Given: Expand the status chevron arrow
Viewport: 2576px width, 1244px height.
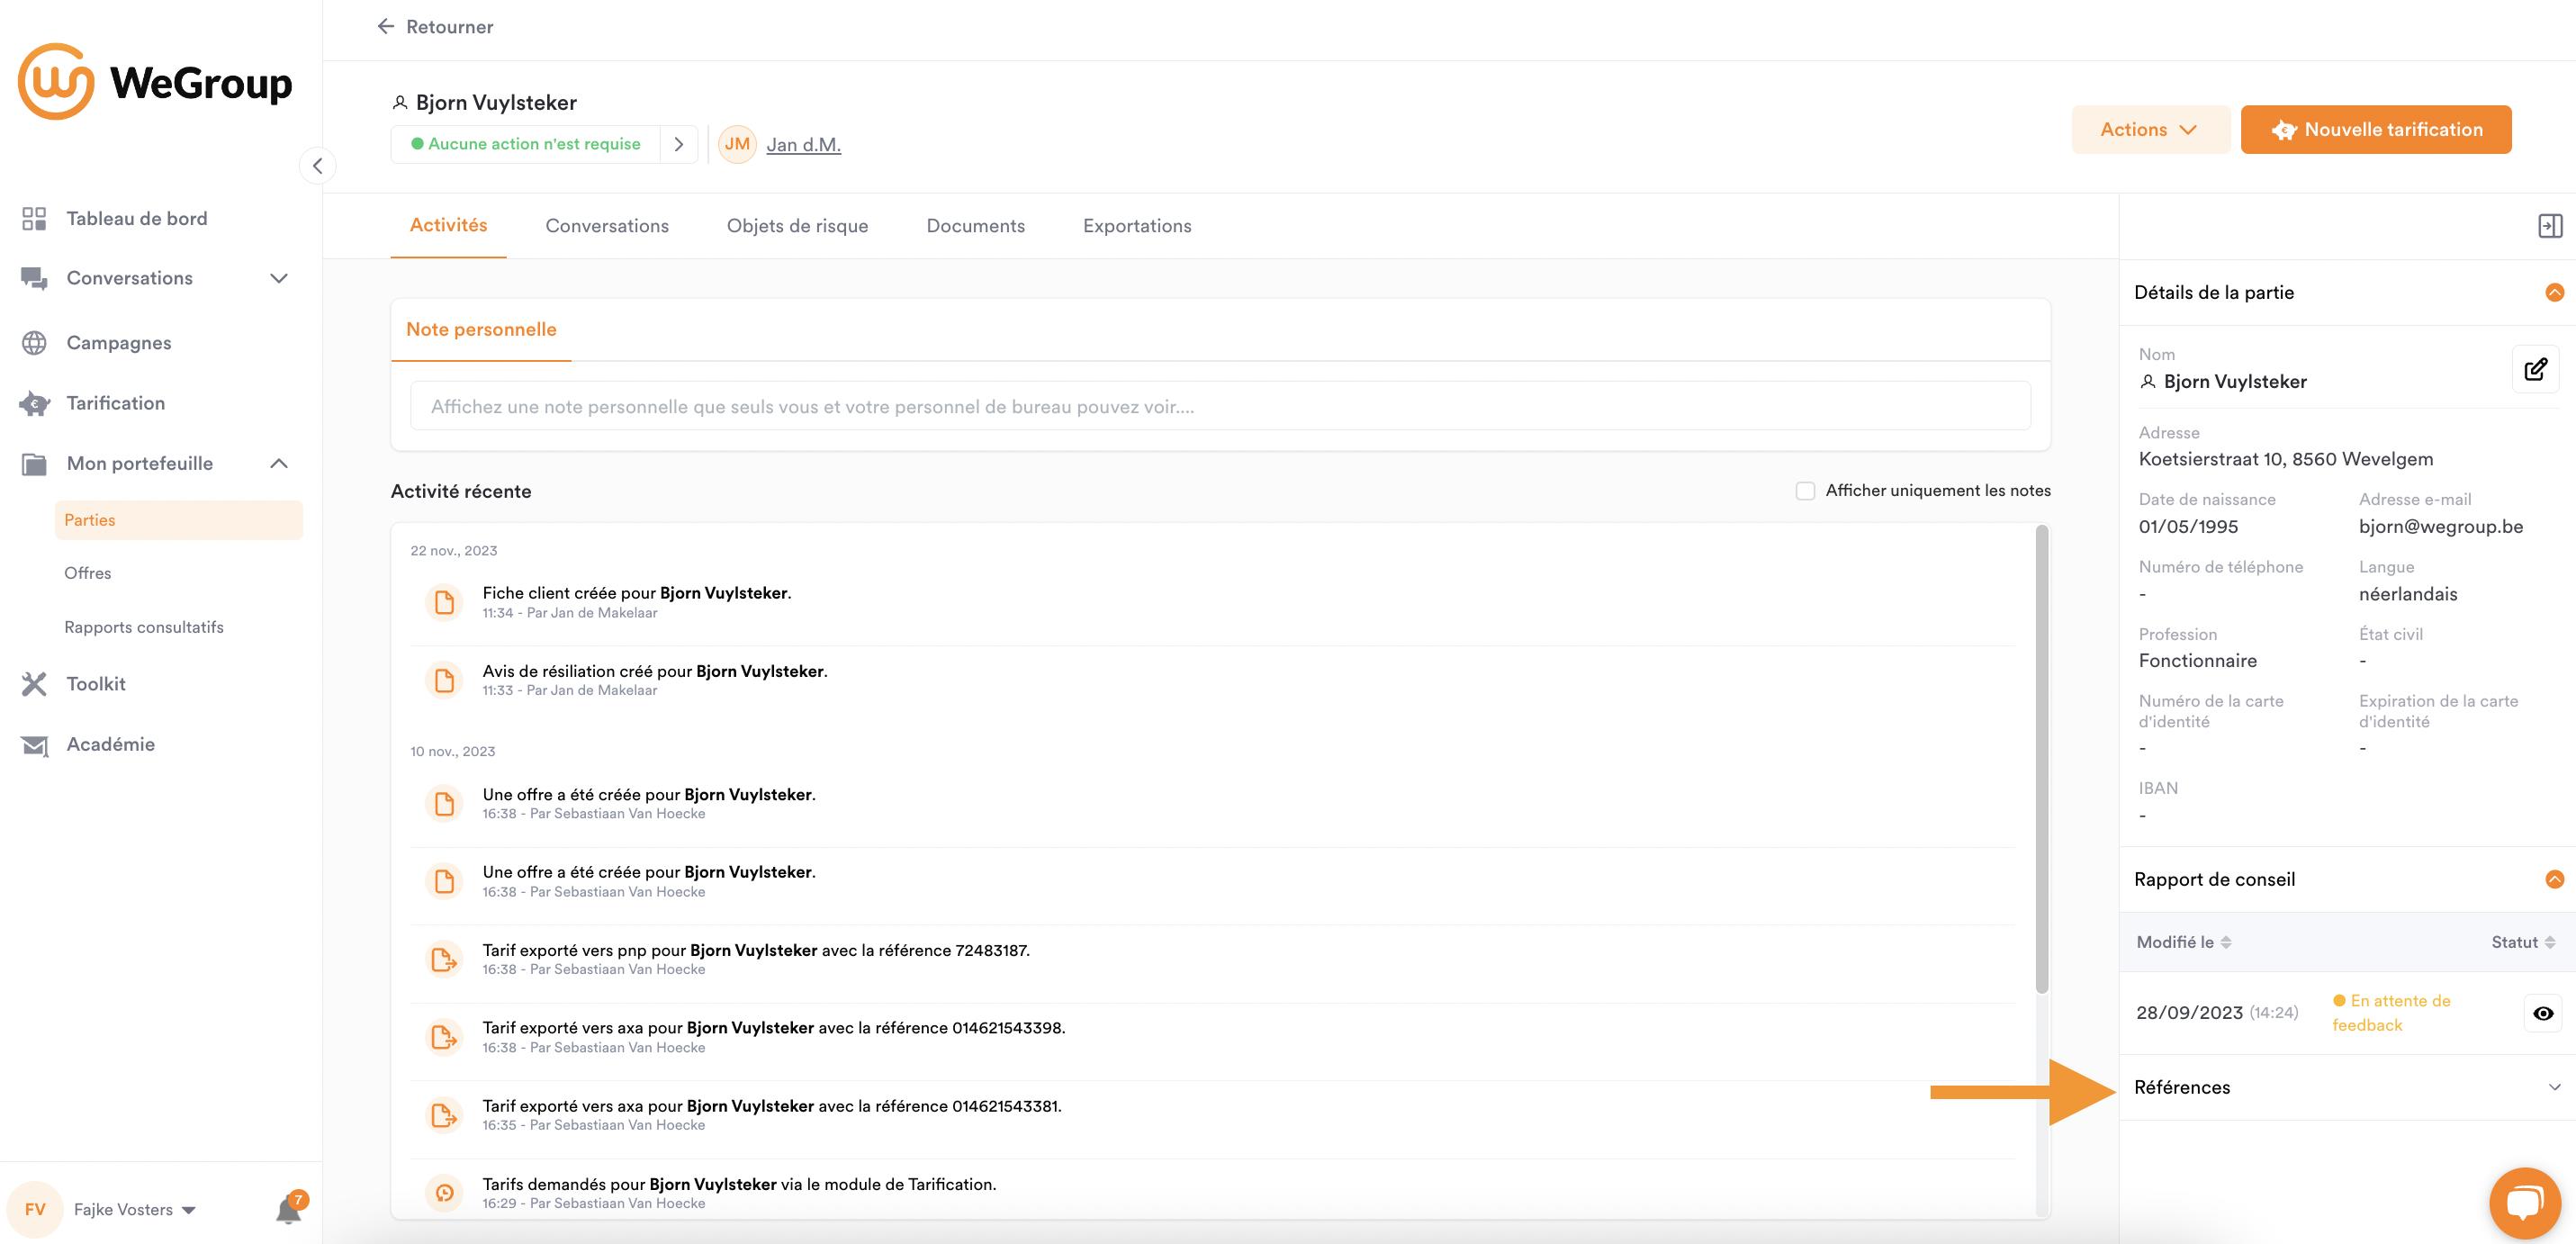Looking at the screenshot, I should pos(679,144).
